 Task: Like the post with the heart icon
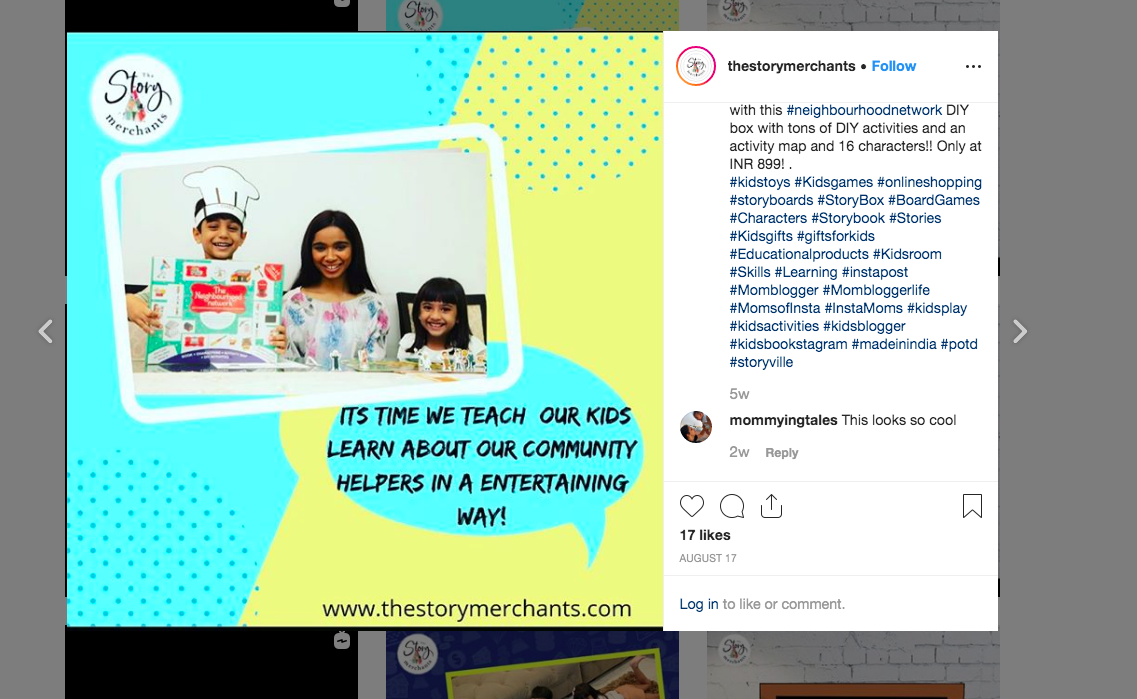[692, 506]
